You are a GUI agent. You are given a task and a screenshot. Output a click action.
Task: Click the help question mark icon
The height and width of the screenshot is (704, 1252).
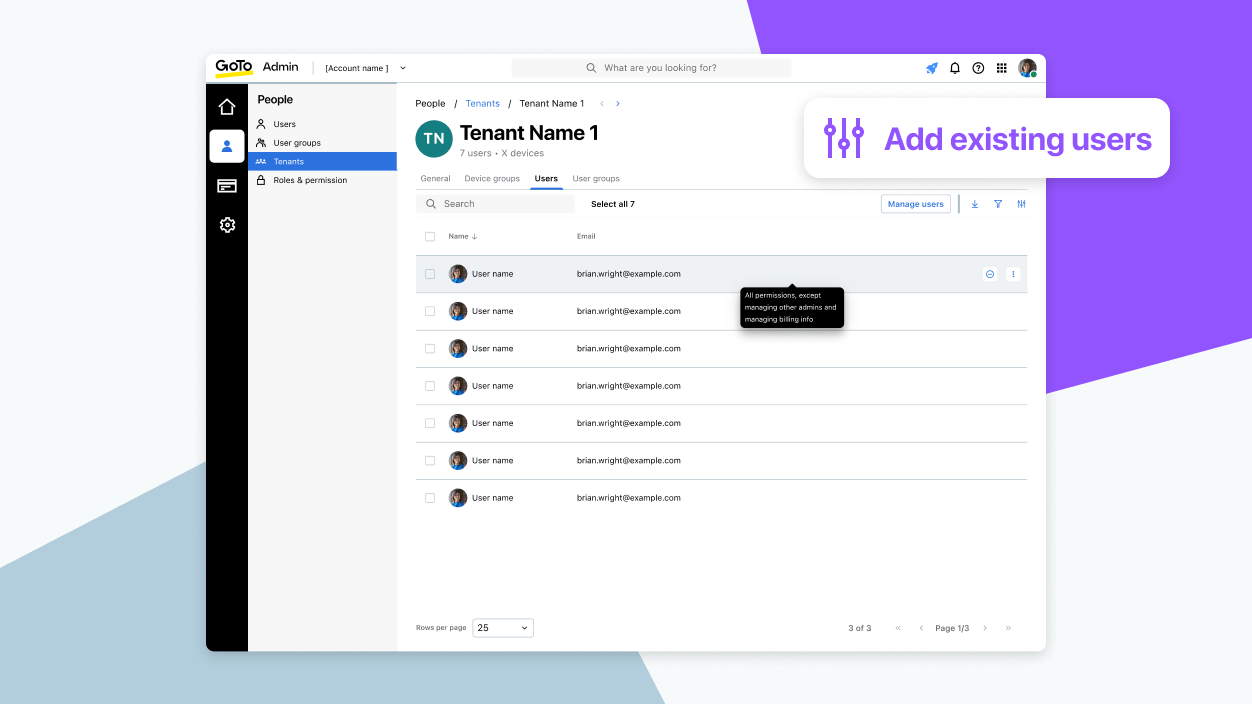[x=978, y=67]
